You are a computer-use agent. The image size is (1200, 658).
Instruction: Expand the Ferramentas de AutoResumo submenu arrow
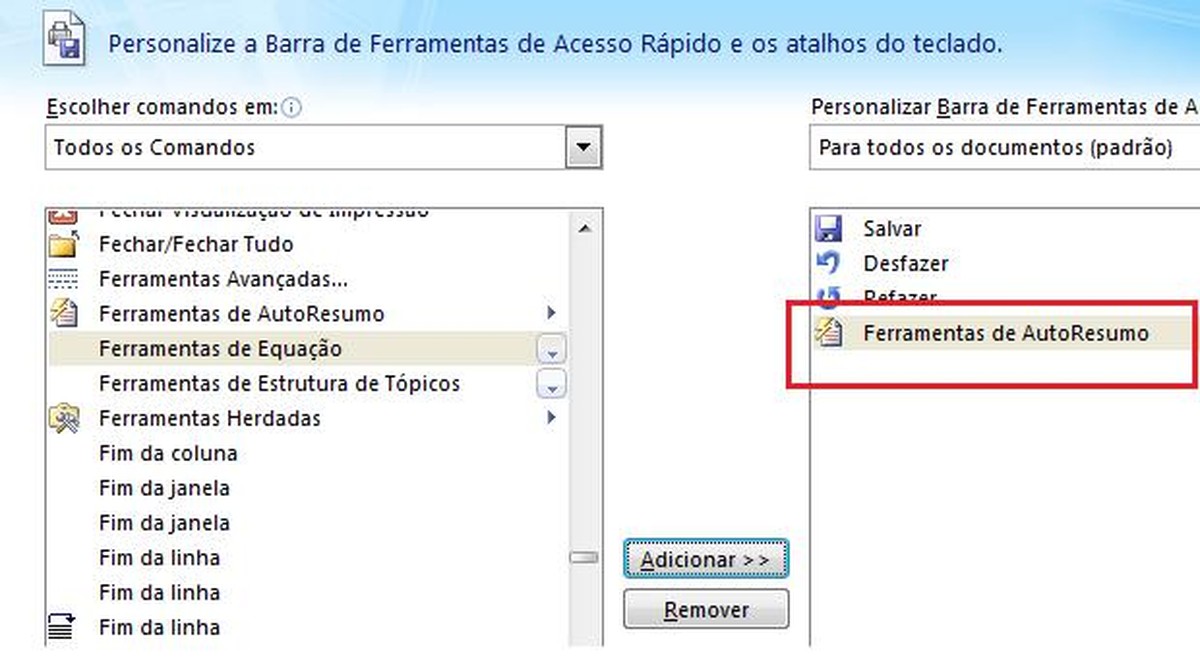[x=551, y=313]
